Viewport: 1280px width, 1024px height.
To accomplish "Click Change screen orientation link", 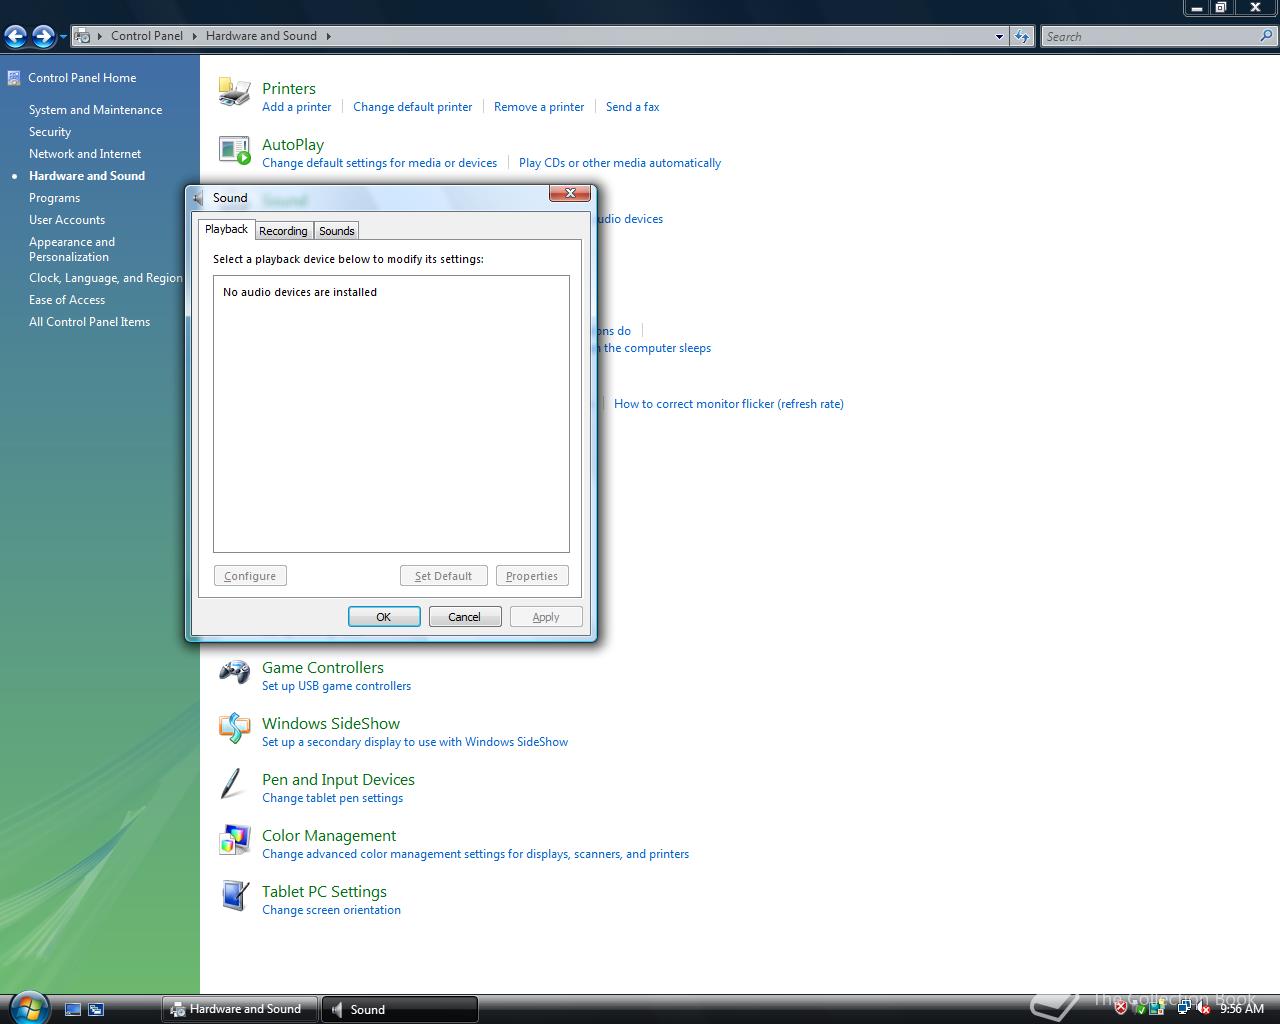I will [331, 910].
